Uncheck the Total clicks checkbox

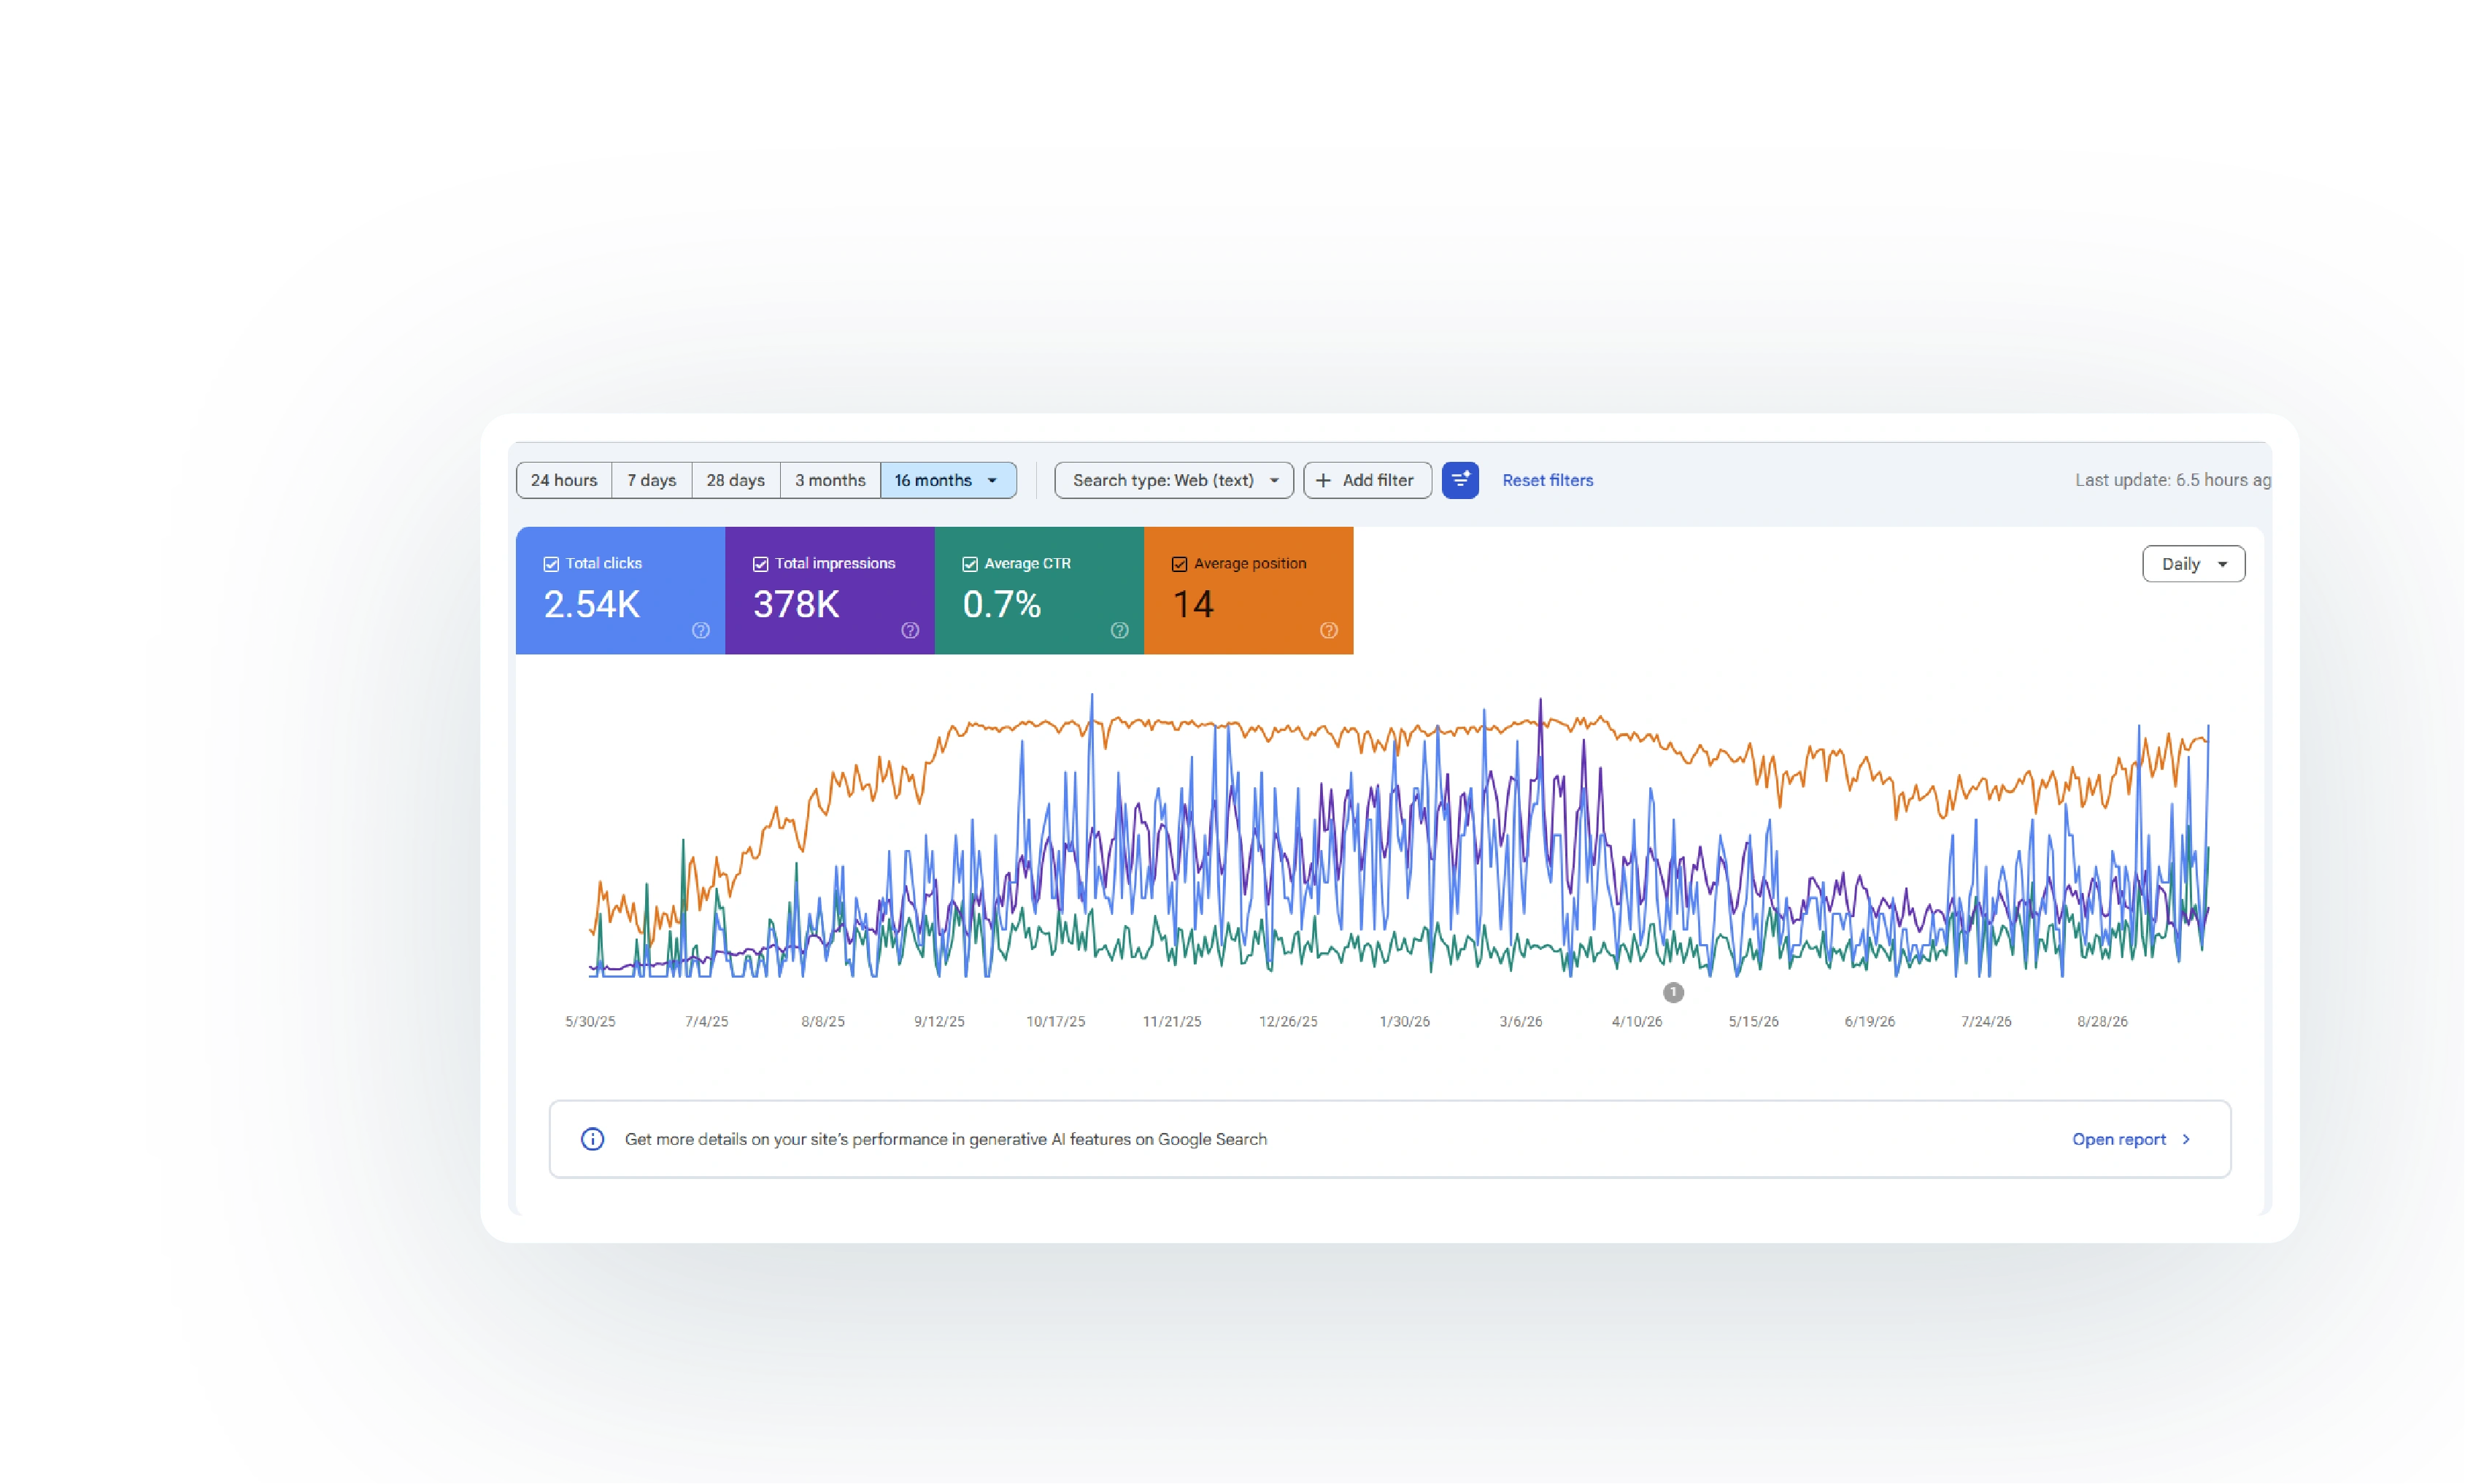551,564
